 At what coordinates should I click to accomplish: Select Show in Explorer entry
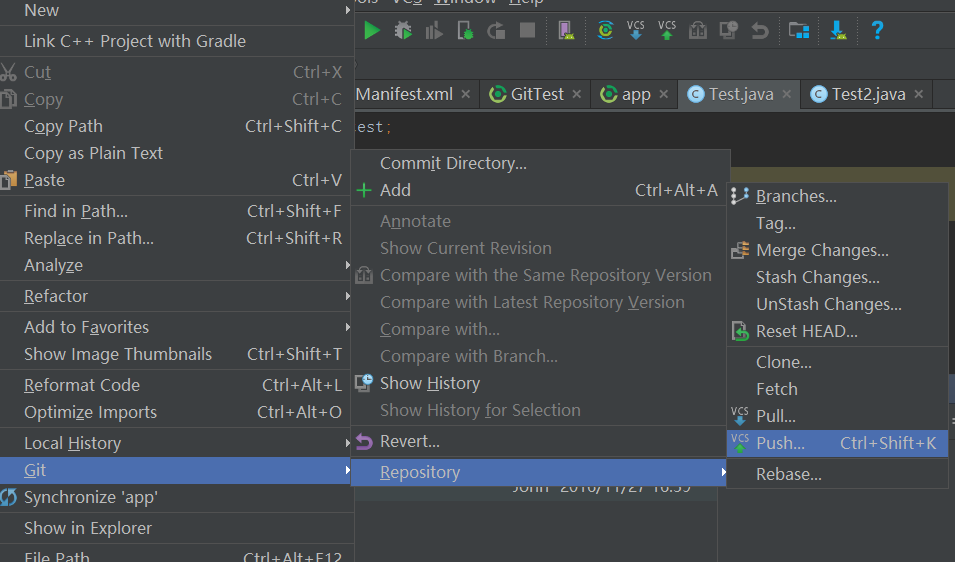coord(177,528)
